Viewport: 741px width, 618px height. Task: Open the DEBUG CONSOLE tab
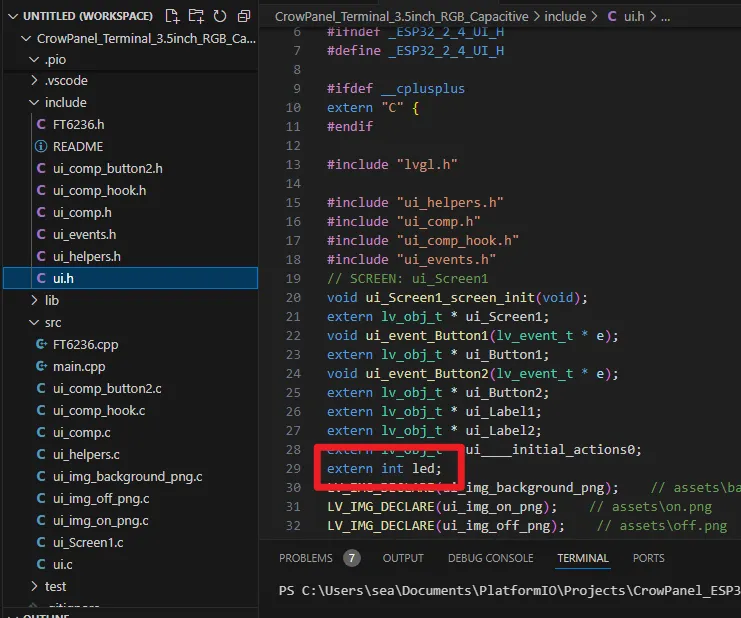tap(490, 558)
